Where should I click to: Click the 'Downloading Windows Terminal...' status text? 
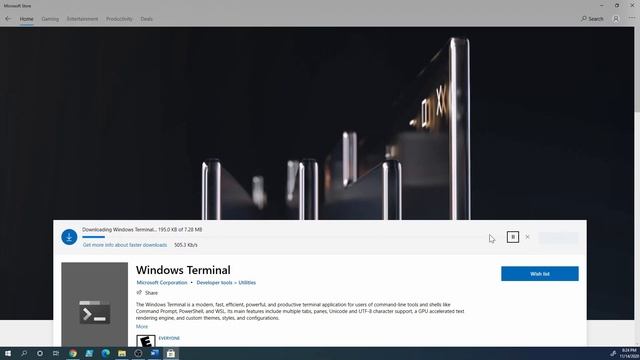142,229
